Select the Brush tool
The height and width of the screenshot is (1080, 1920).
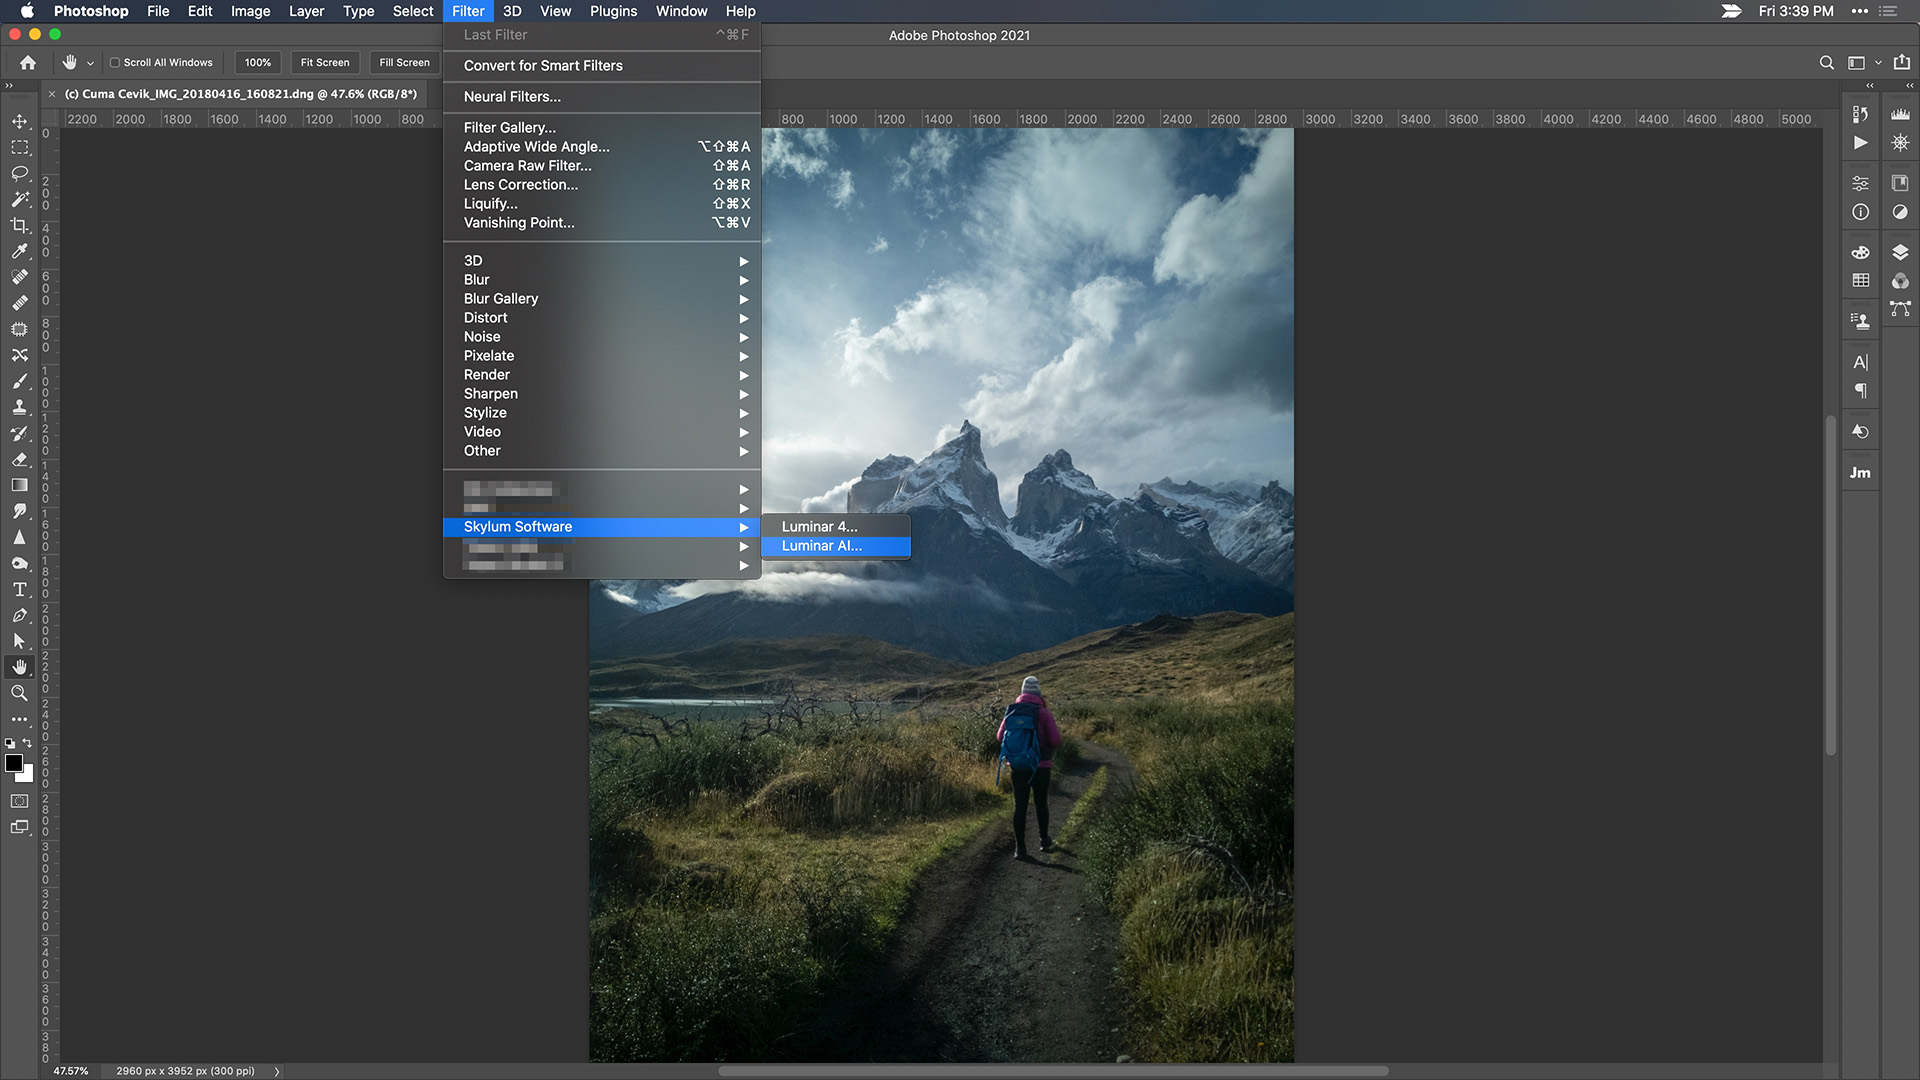20,380
